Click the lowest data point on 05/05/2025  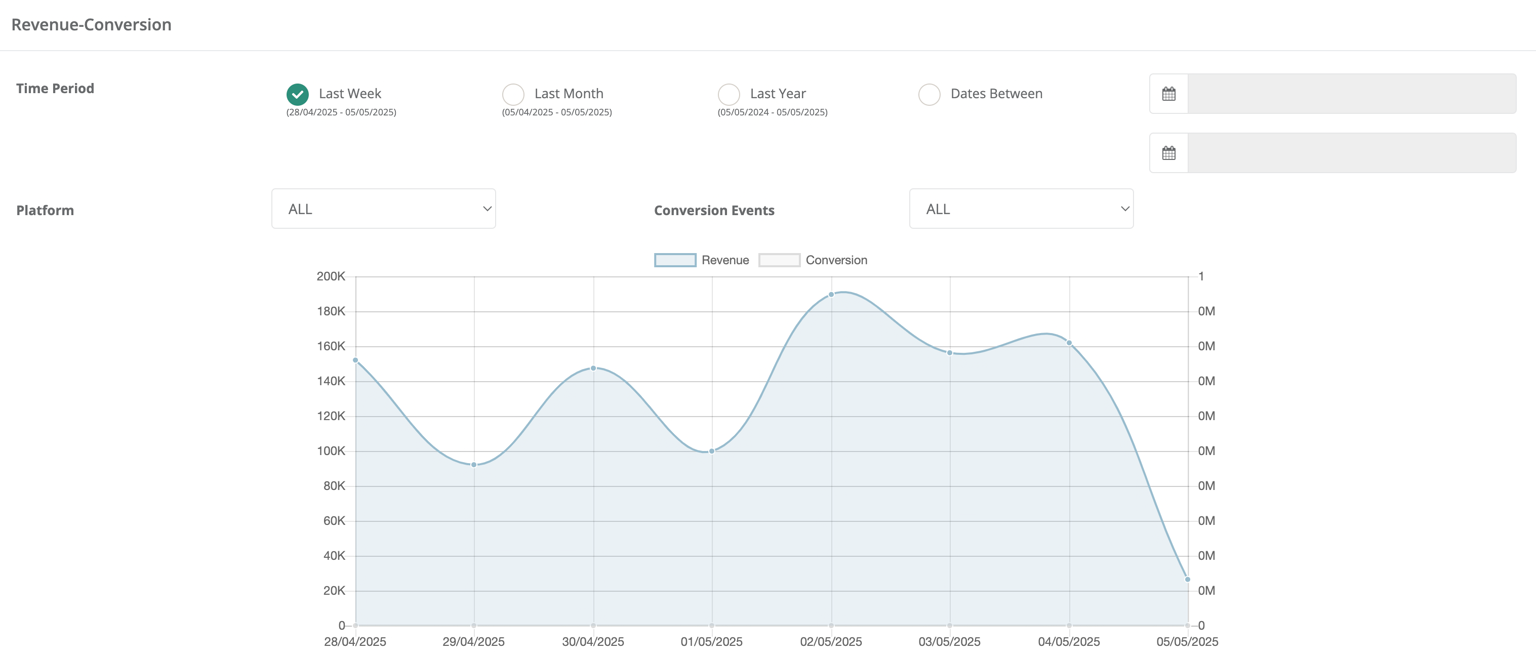1187,578
